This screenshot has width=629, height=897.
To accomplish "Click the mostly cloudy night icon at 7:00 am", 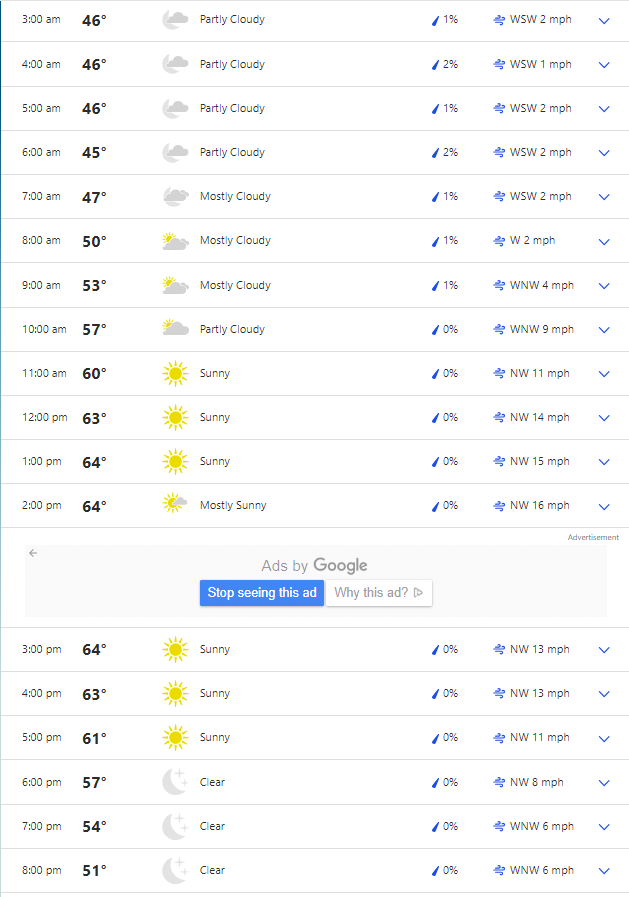I will 175,196.
